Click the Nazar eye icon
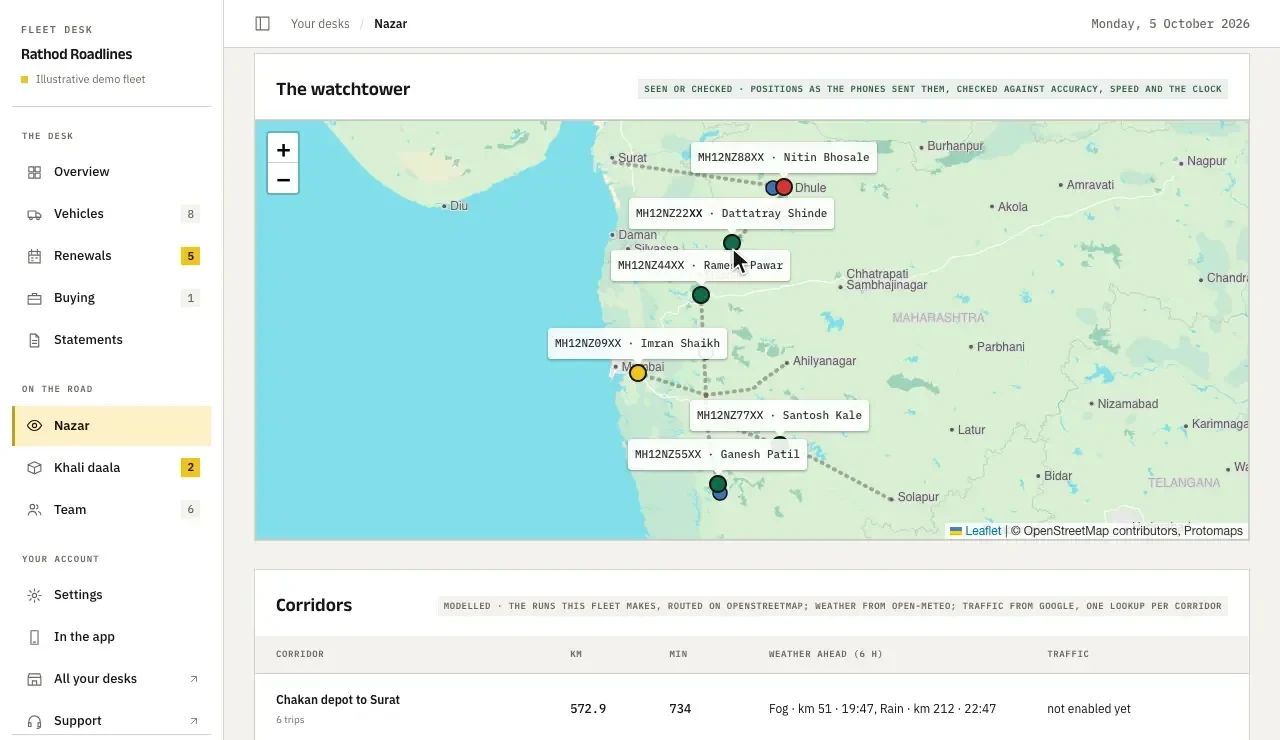1280x740 pixels. [34, 426]
